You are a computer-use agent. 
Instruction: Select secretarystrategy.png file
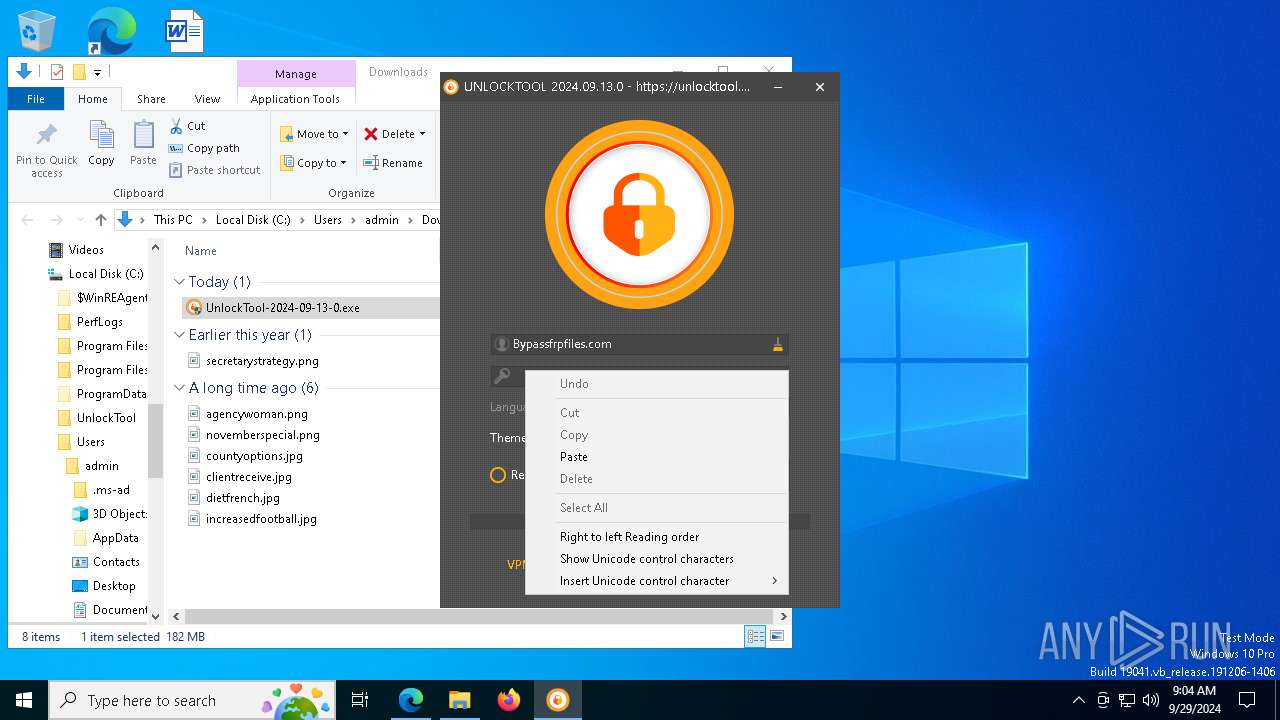point(262,361)
